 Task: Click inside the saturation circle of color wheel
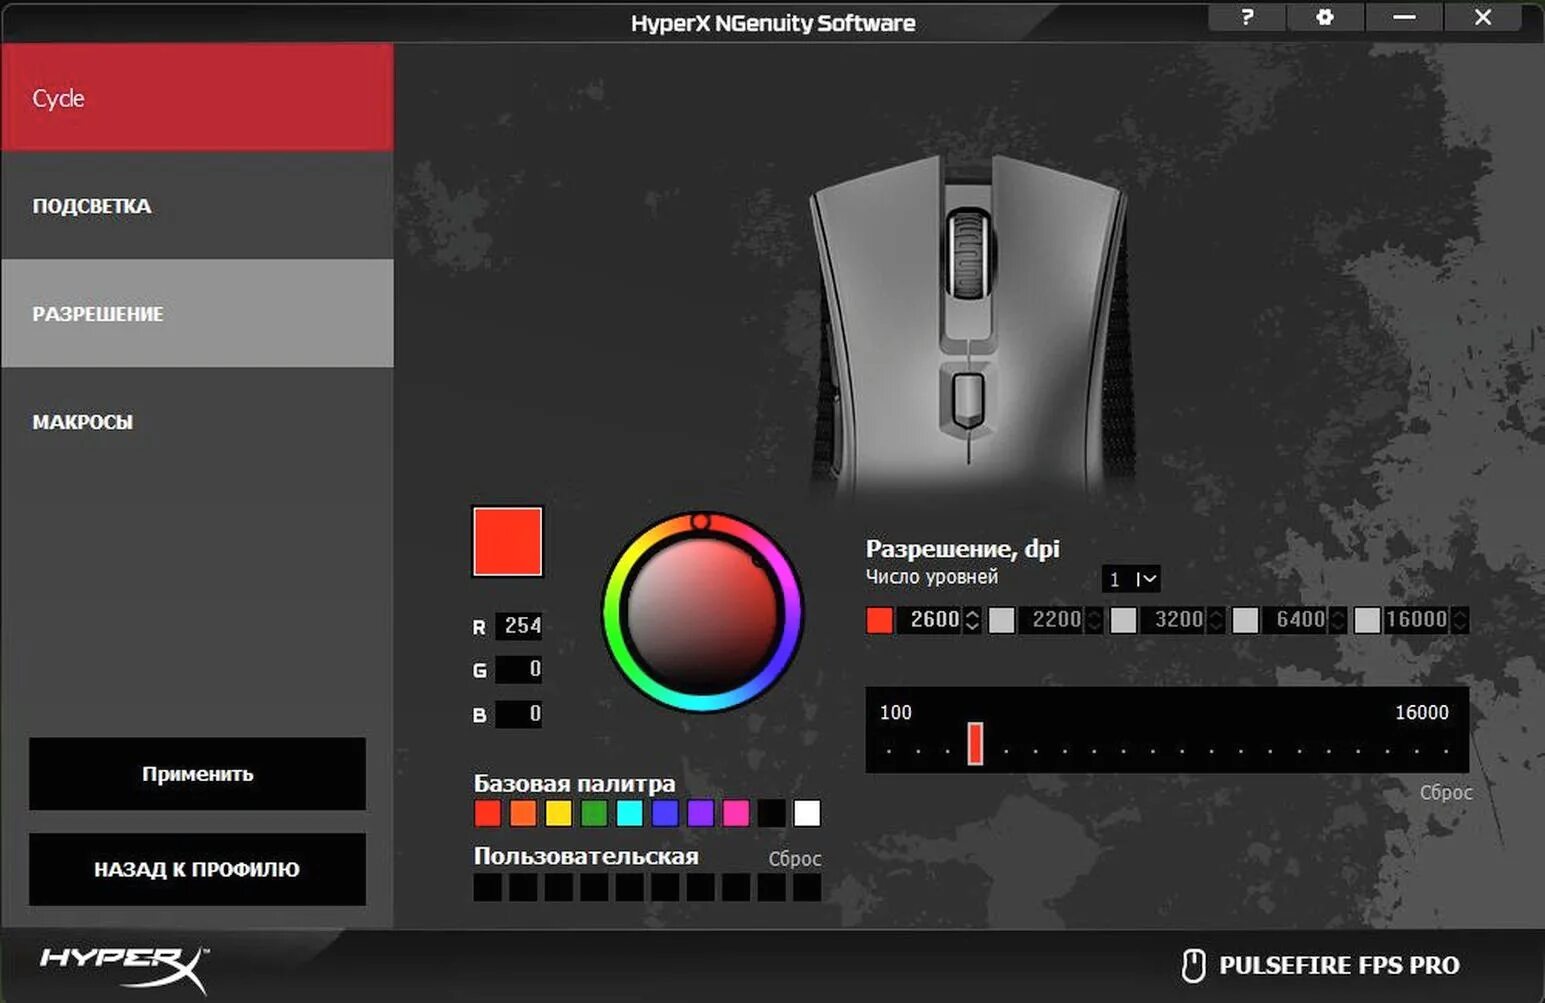point(702,613)
